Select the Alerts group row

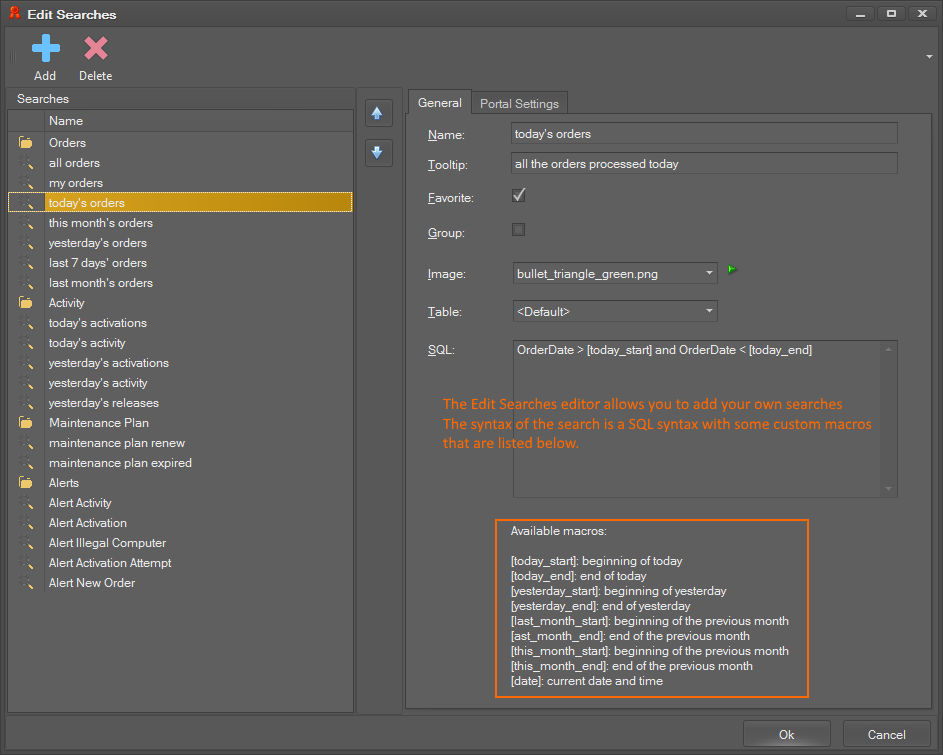pos(180,482)
